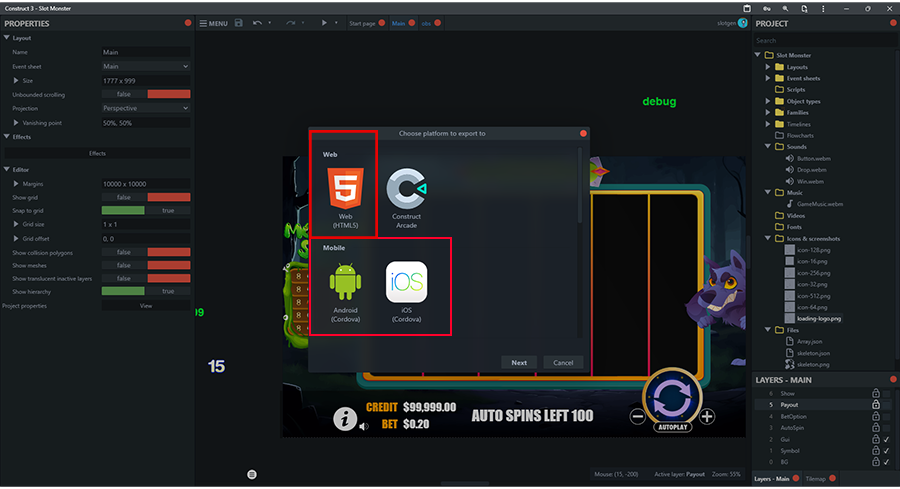This screenshot has height=489, width=900.
Task: Open the MENU hamburger menu
Action: 214,24
